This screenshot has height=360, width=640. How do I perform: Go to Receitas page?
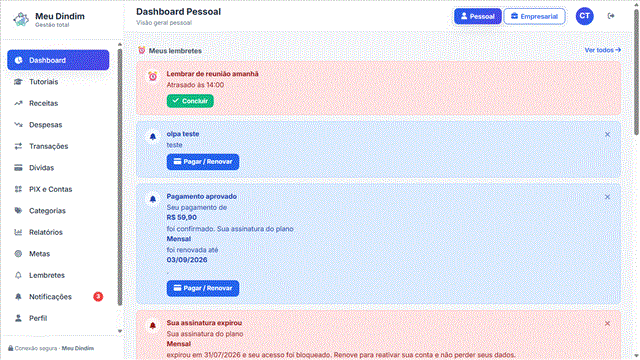point(58,103)
